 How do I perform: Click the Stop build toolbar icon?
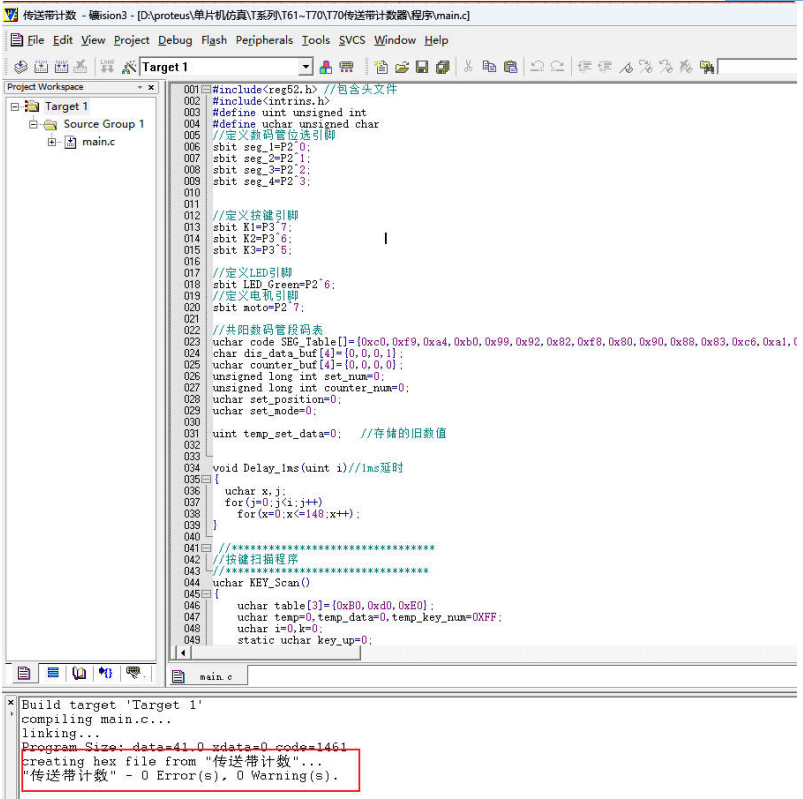coord(80,67)
